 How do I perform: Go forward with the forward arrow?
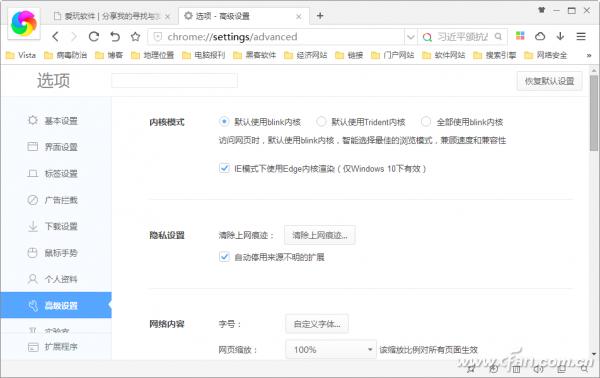(x=74, y=37)
